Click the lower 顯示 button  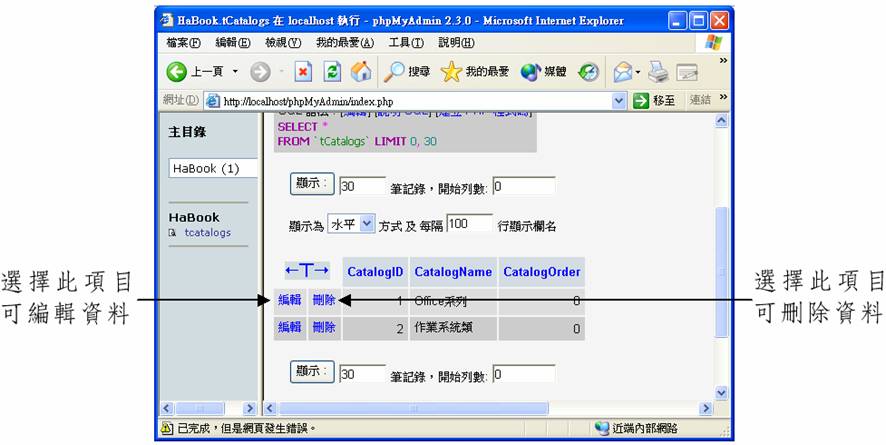(312, 372)
